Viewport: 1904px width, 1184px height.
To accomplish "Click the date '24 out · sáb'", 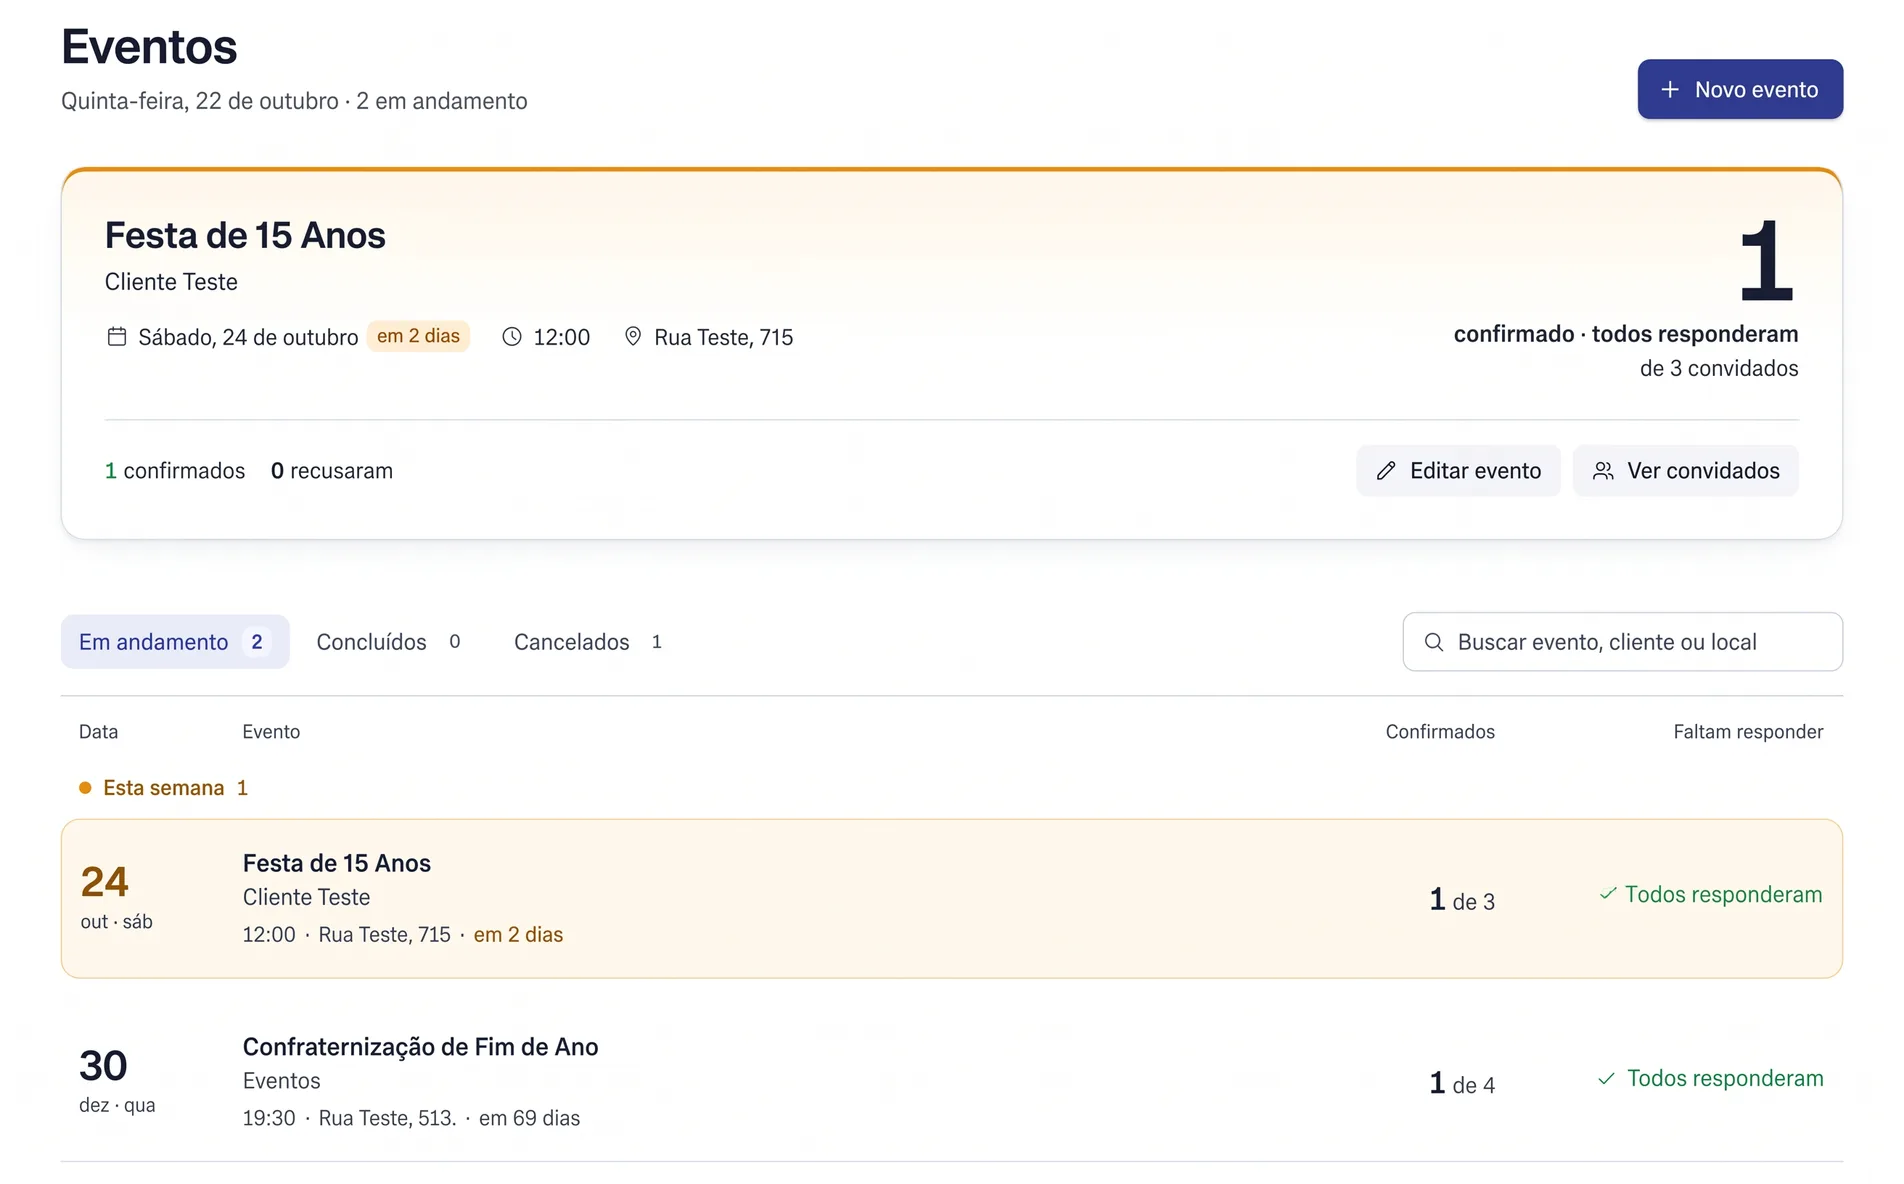I will pos(116,897).
